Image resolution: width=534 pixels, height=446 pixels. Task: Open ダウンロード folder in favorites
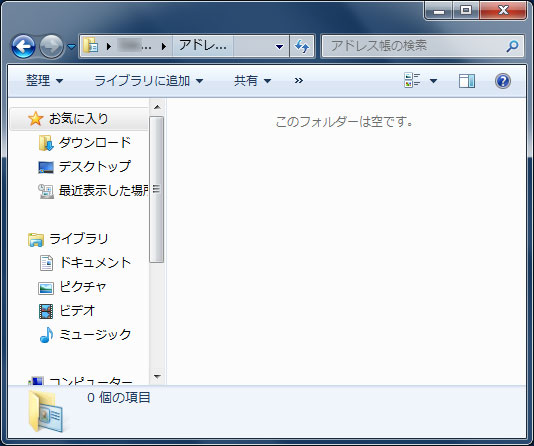click(95, 143)
